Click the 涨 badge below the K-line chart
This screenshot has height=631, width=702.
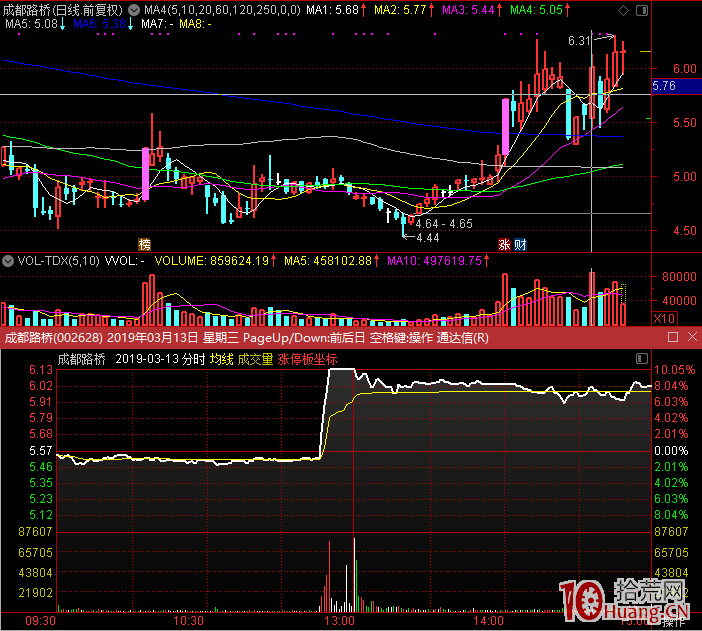(x=505, y=245)
